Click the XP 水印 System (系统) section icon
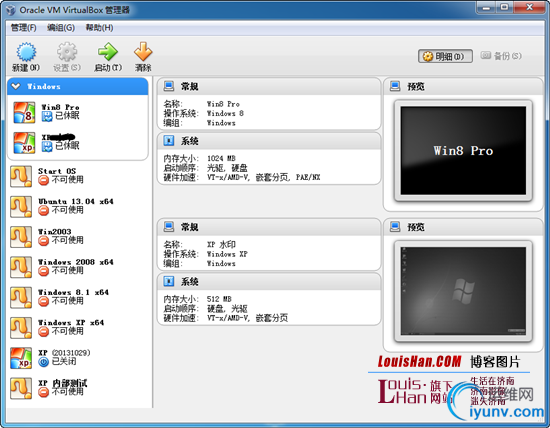 pyautogui.click(x=169, y=281)
